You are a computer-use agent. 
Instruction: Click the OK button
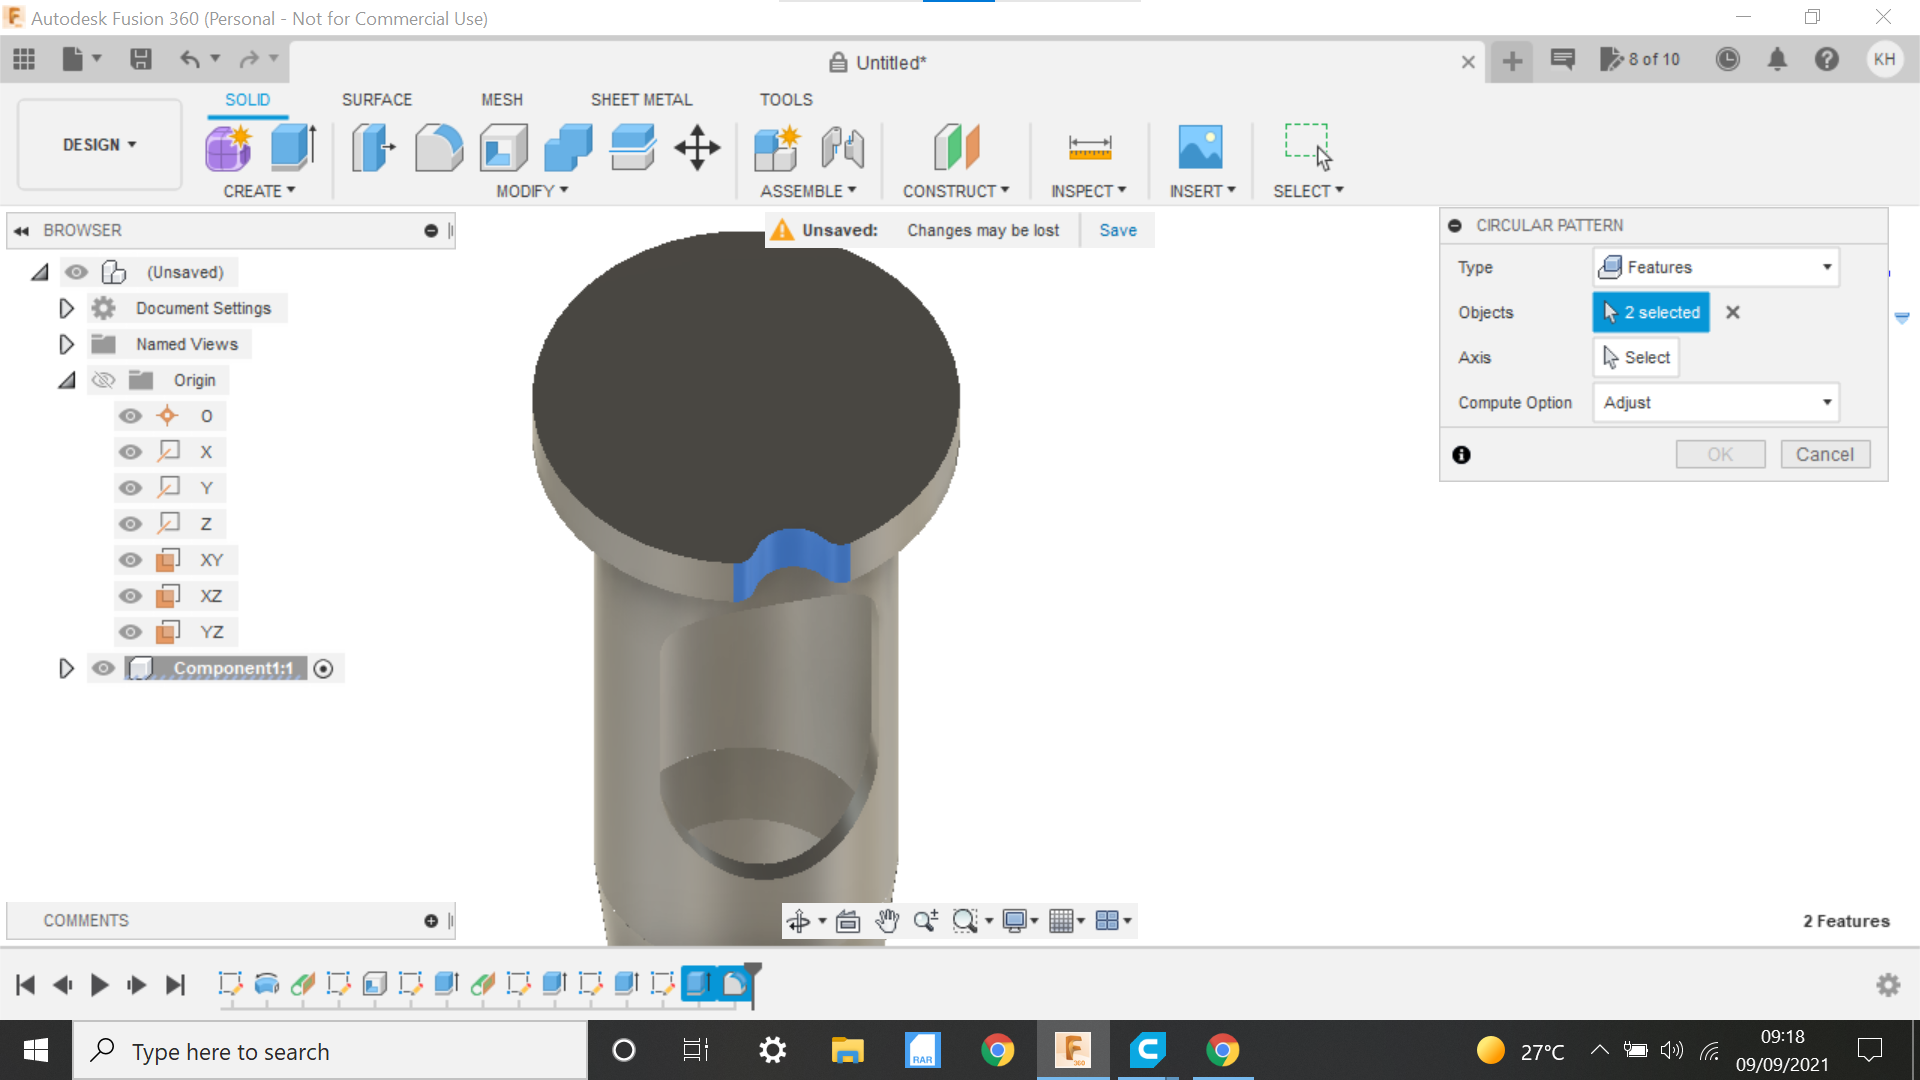[1718, 454]
